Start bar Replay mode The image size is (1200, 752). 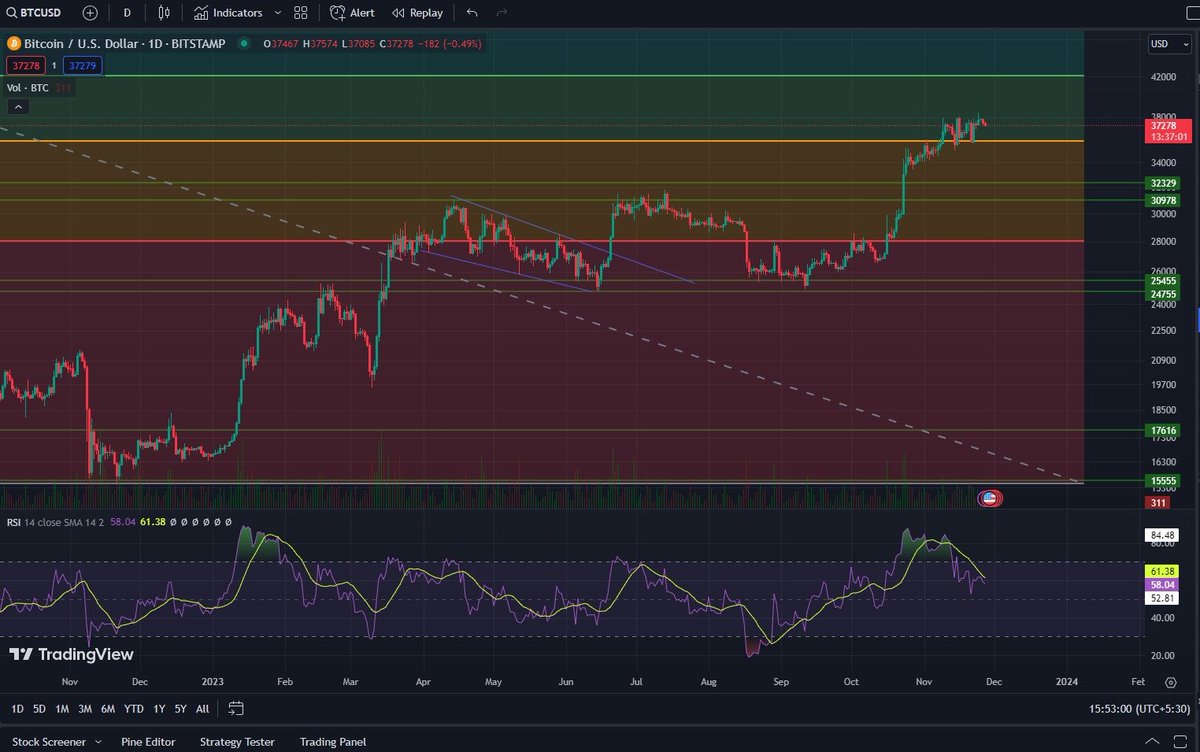click(417, 13)
